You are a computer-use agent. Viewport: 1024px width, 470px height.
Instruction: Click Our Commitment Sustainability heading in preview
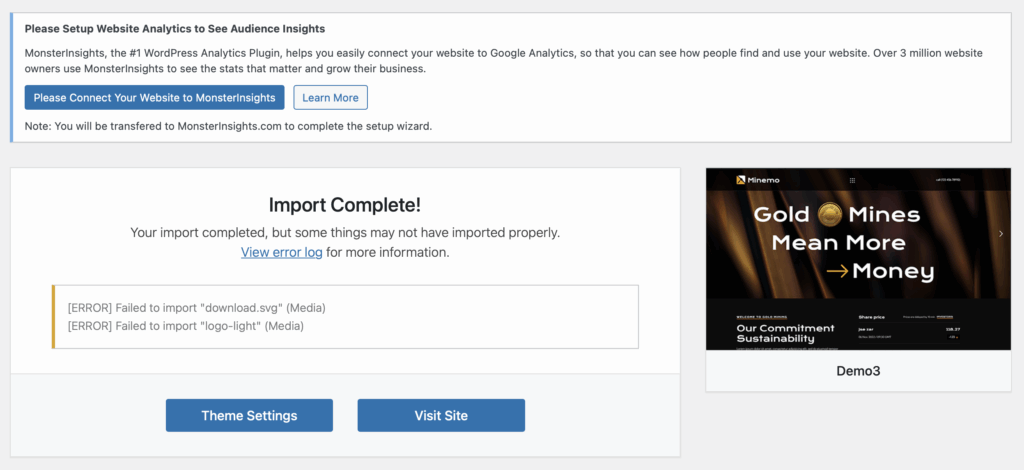786,334
